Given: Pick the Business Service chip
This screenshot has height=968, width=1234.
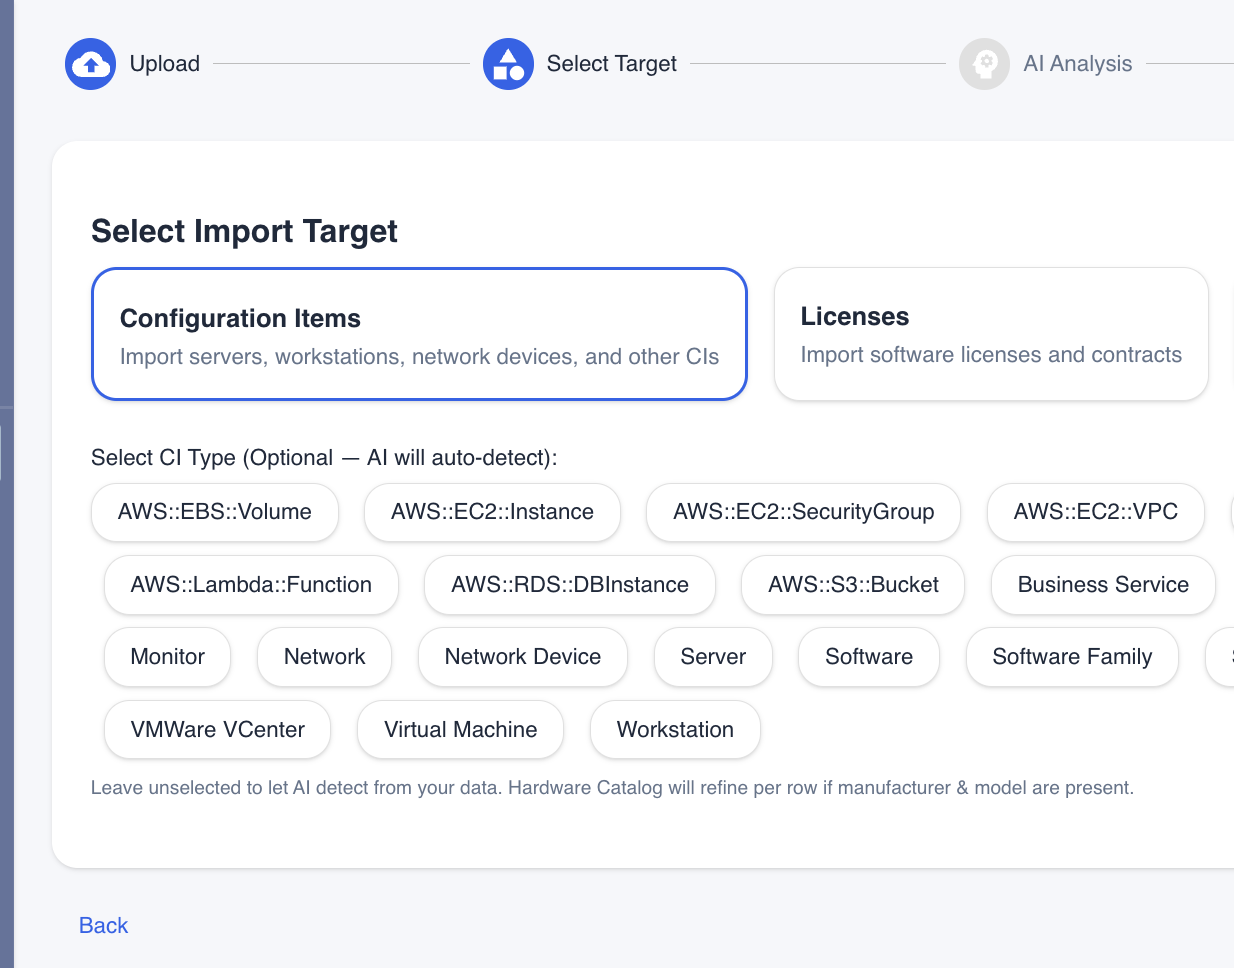Looking at the screenshot, I should click(x=1103, y=585).
